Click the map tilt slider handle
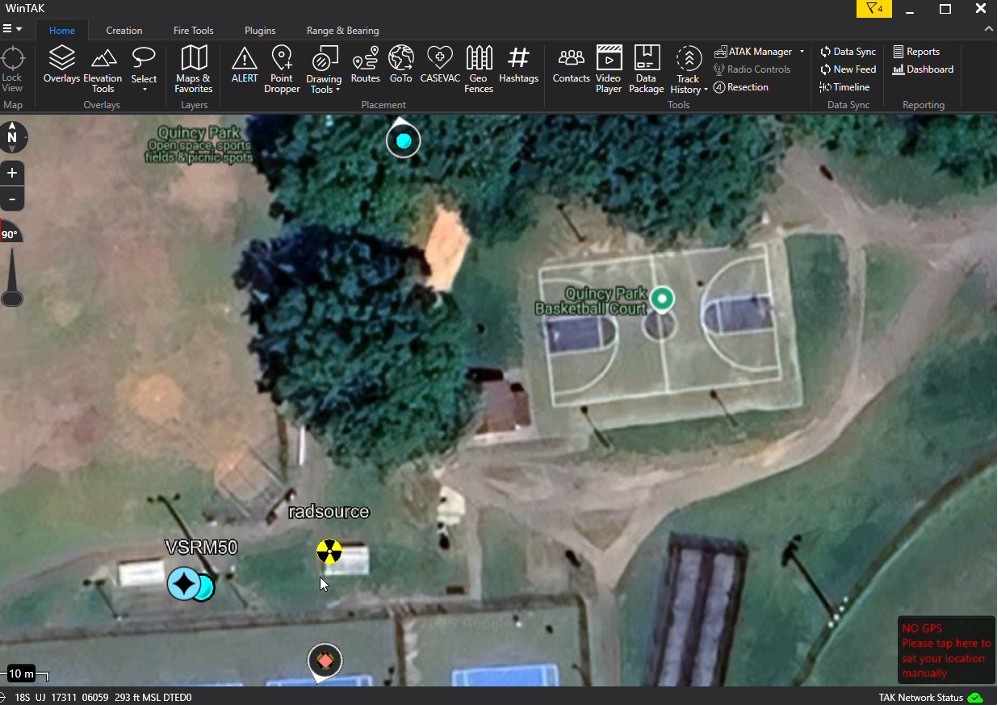The width and height of the screenshot is (998, 706). point(12,298)
